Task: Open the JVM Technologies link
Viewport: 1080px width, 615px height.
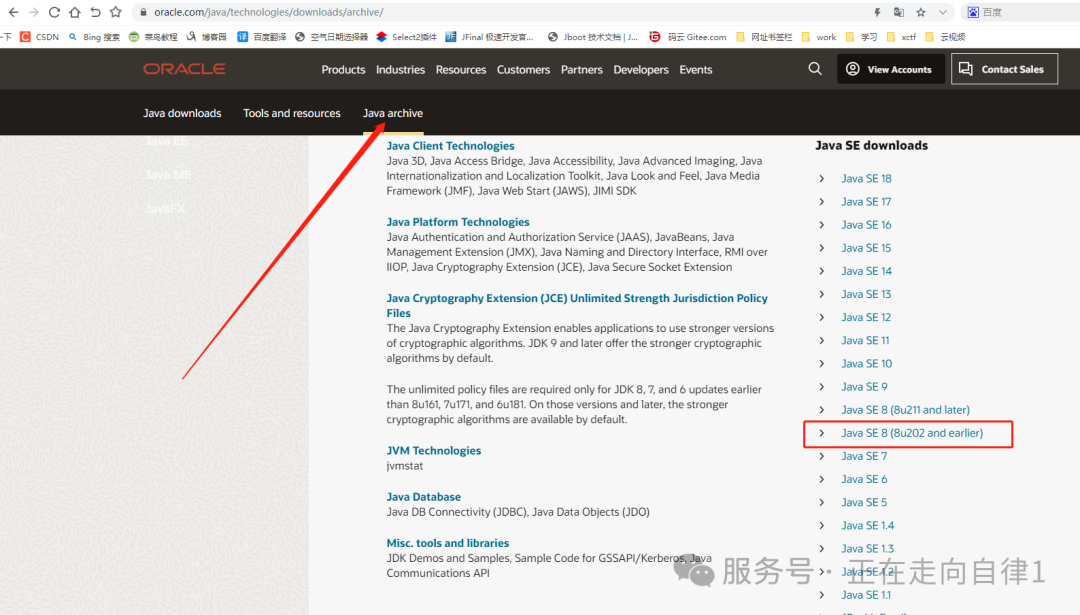Action: click(433, 451)
